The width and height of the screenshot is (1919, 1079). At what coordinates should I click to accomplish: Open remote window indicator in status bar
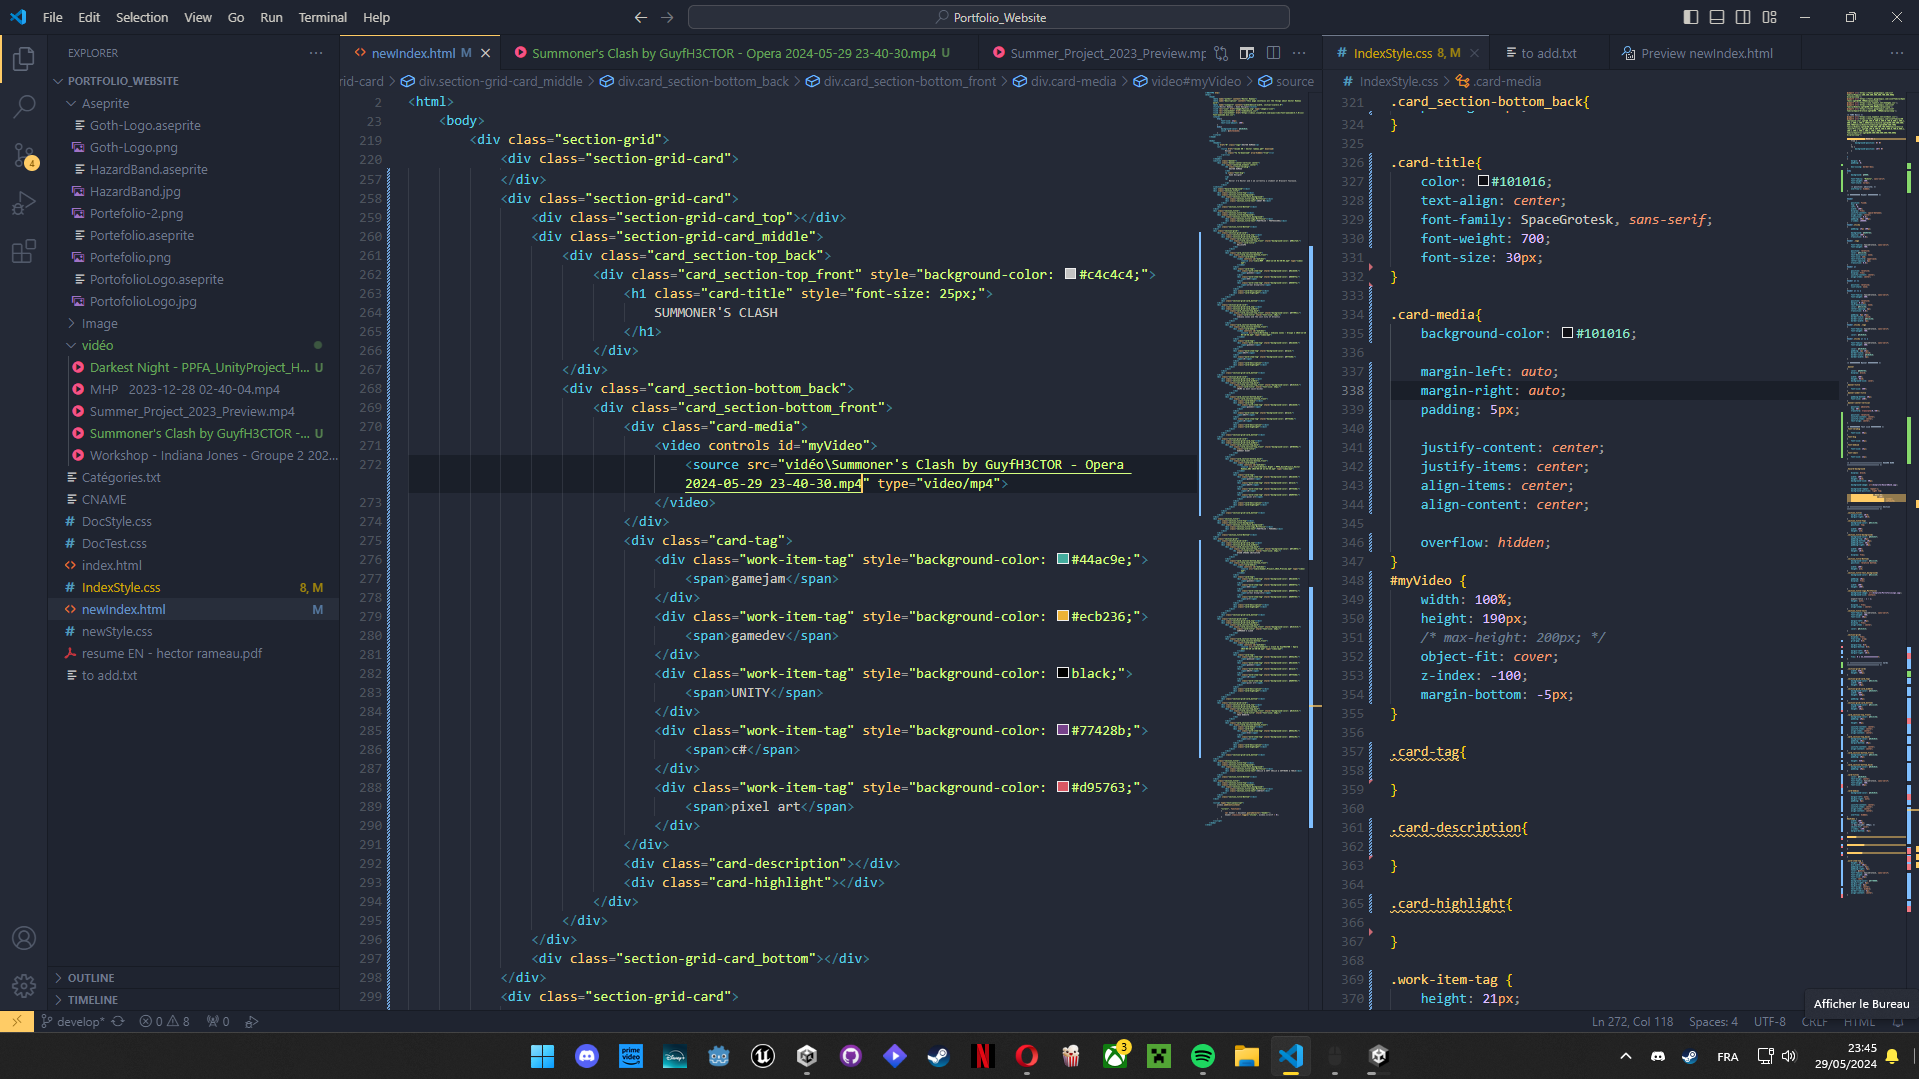pos(16,1022)
